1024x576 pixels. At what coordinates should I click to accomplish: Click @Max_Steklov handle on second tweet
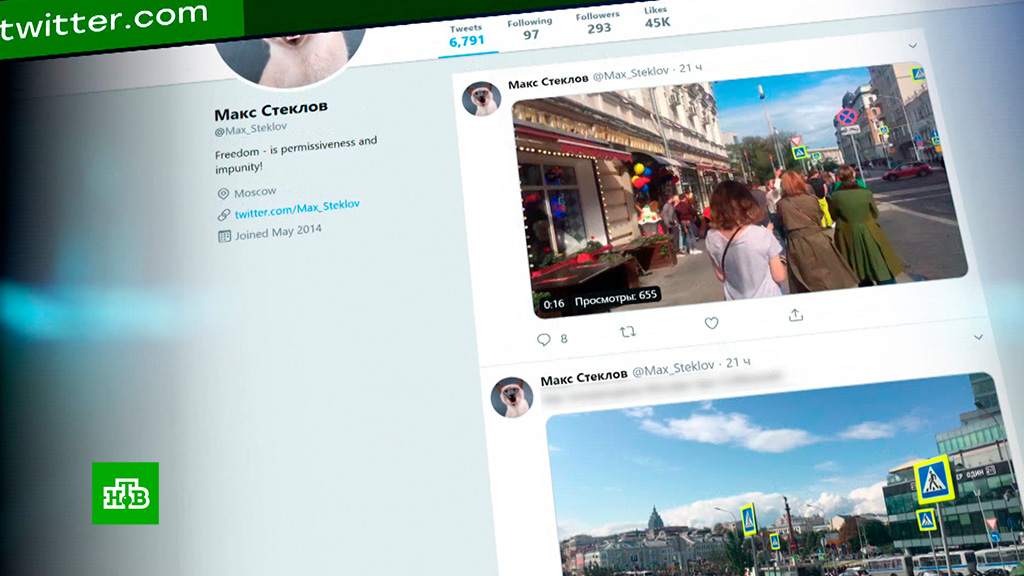[x=673, y=369]
